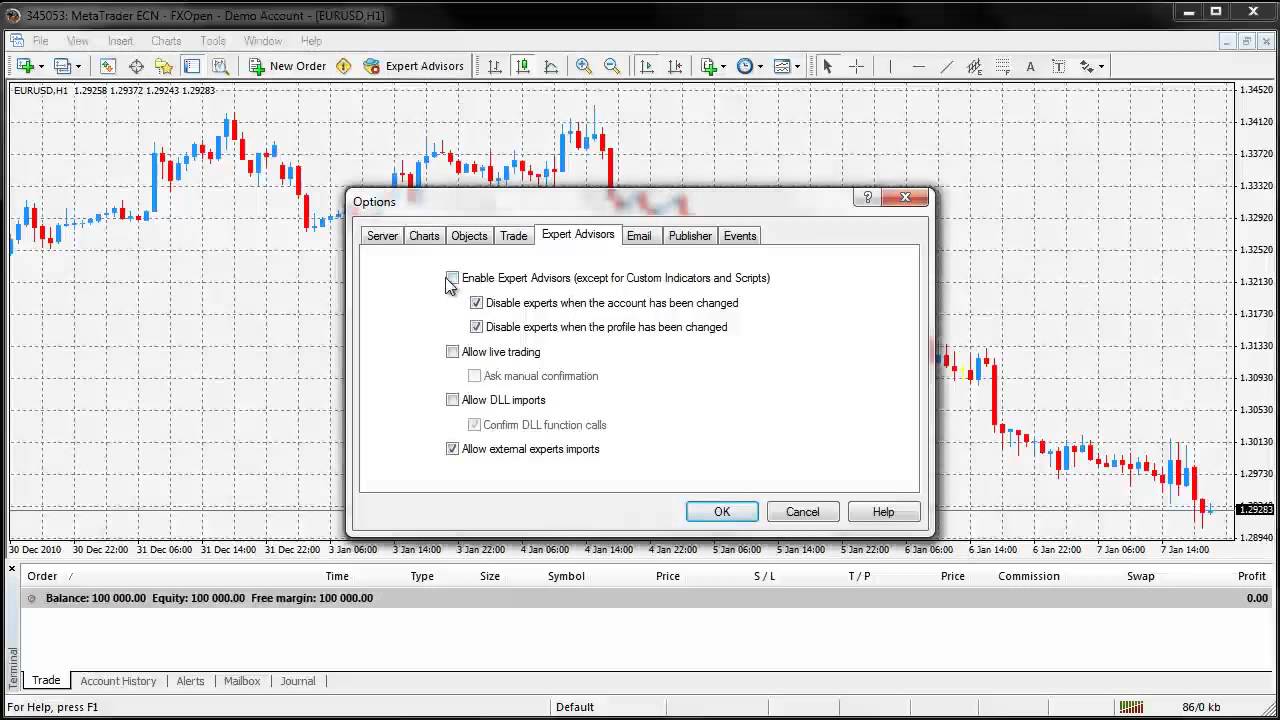Cancel the Options dialog
Screen dimensions: 1280x720
[802, 511]
